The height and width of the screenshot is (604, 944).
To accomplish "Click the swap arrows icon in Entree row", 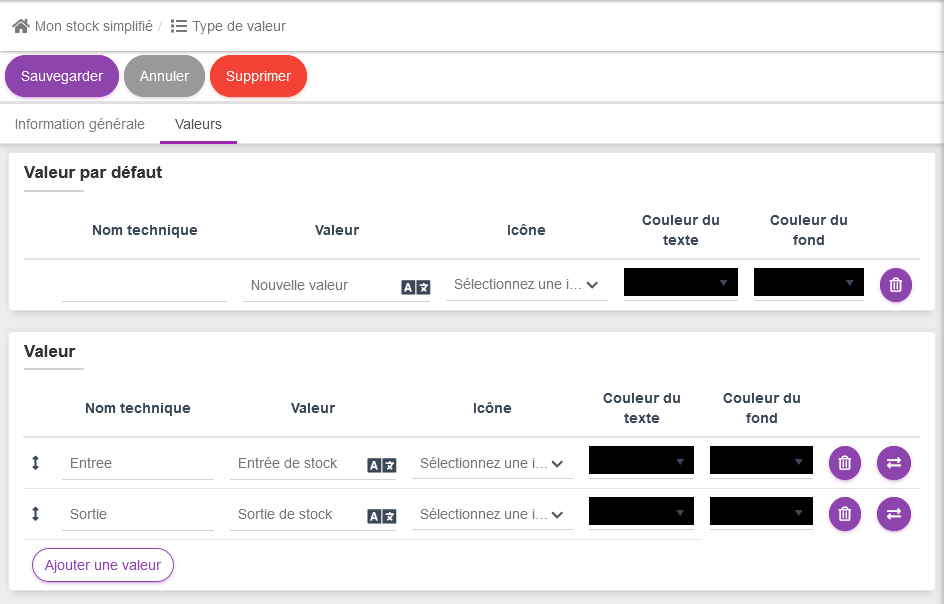I will click(x=893, y=462).
